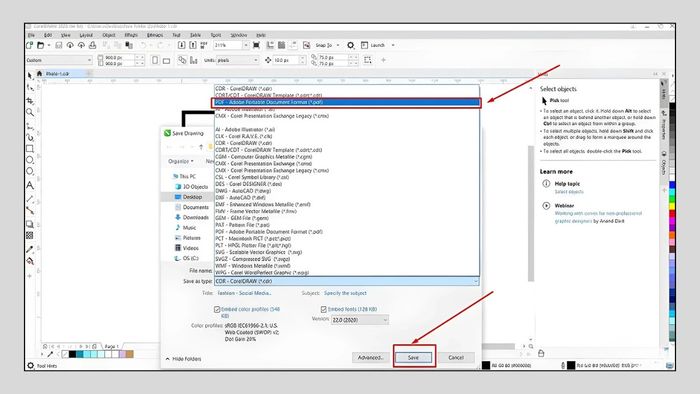Viewport: 700px width, 394px height.
Task: Open the Bitmaps menu
Action: point(155,35)
